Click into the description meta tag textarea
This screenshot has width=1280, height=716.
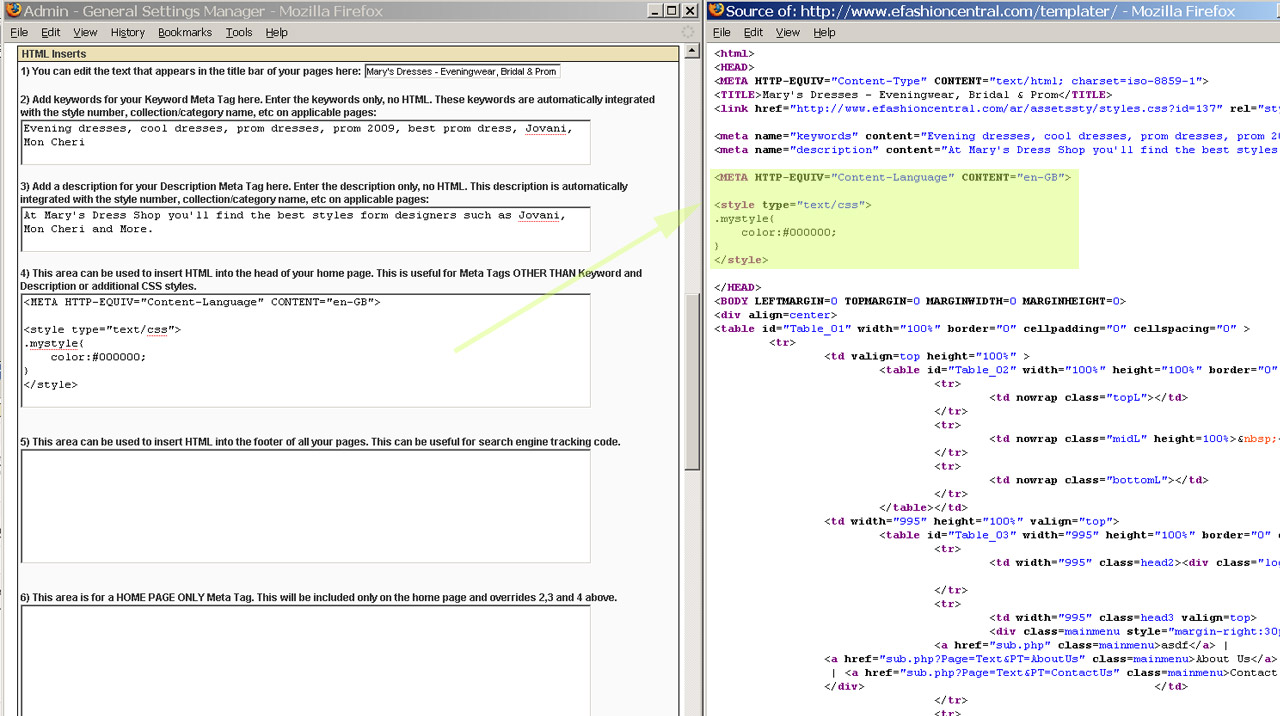[305, 229]
